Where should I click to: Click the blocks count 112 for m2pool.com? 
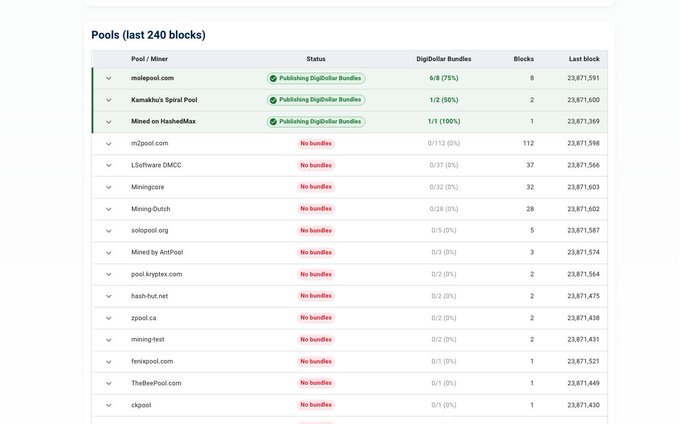pyautogui.click(x=528, y=143)
